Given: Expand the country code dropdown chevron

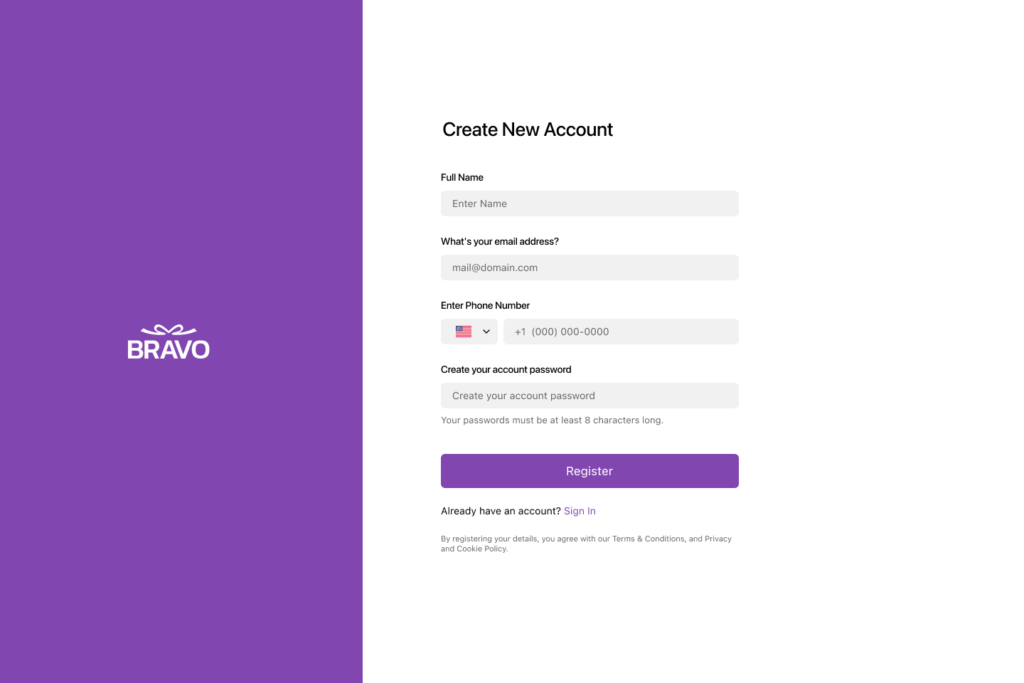Looking at the screenshot, I should (x=486, y=332).
